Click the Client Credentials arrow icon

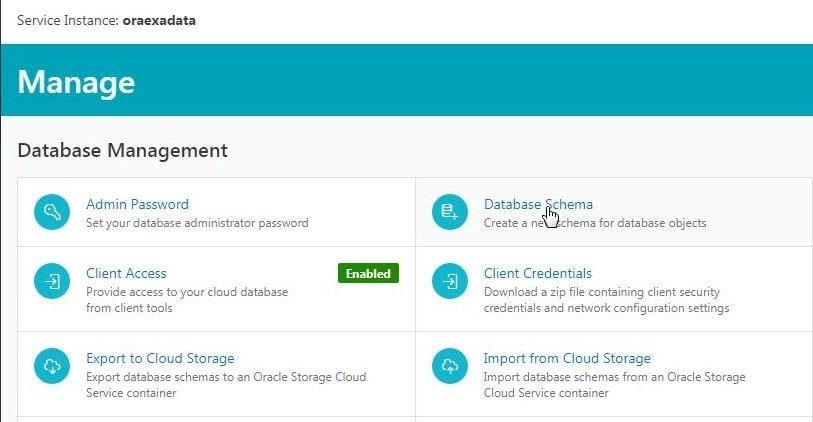click(x=450, y=281)
